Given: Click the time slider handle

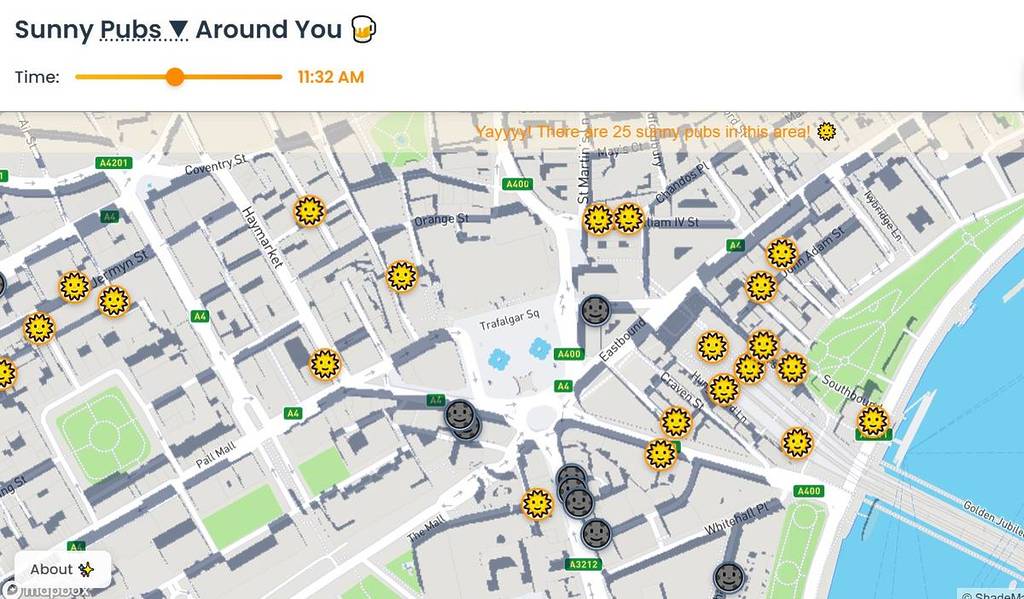Looking at the screenshot, I should click(x=175, y=76).
